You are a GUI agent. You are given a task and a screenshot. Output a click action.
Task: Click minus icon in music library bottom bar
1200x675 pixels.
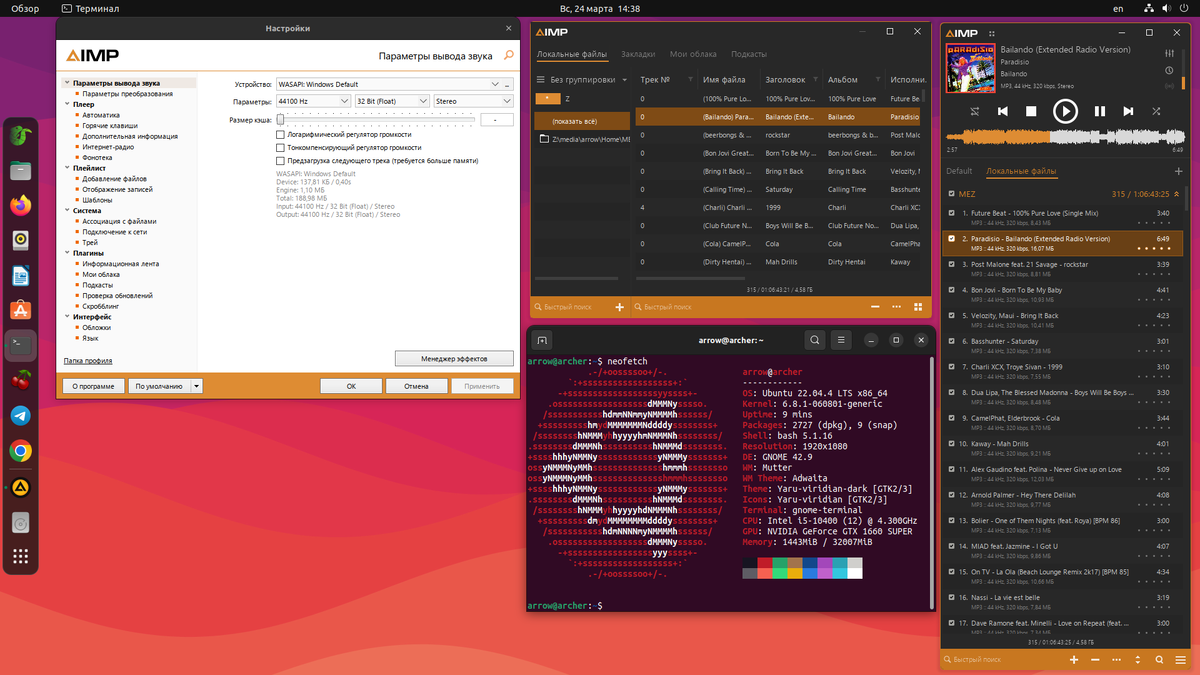click(x=876, y=307)
